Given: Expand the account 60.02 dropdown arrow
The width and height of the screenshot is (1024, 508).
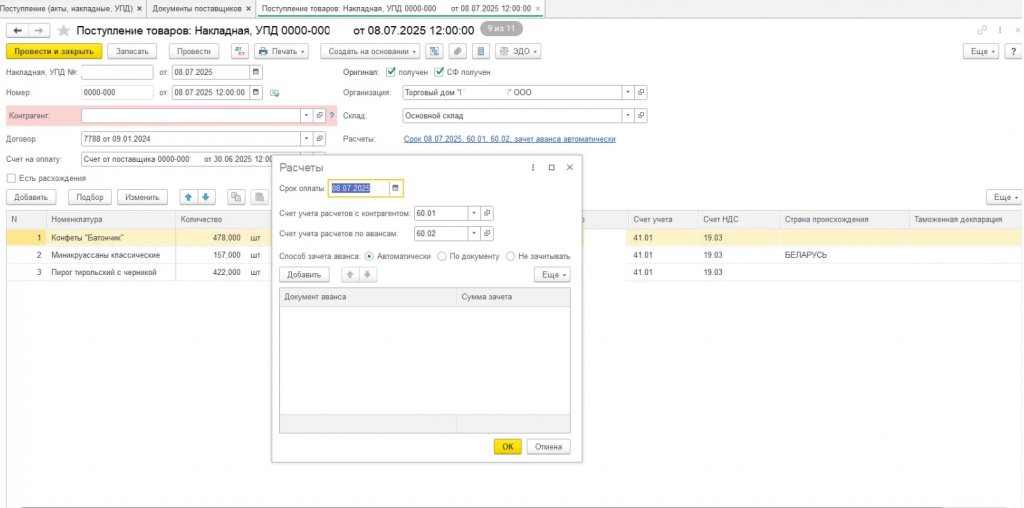Looking at the screenshot, I should coord(473,234).
